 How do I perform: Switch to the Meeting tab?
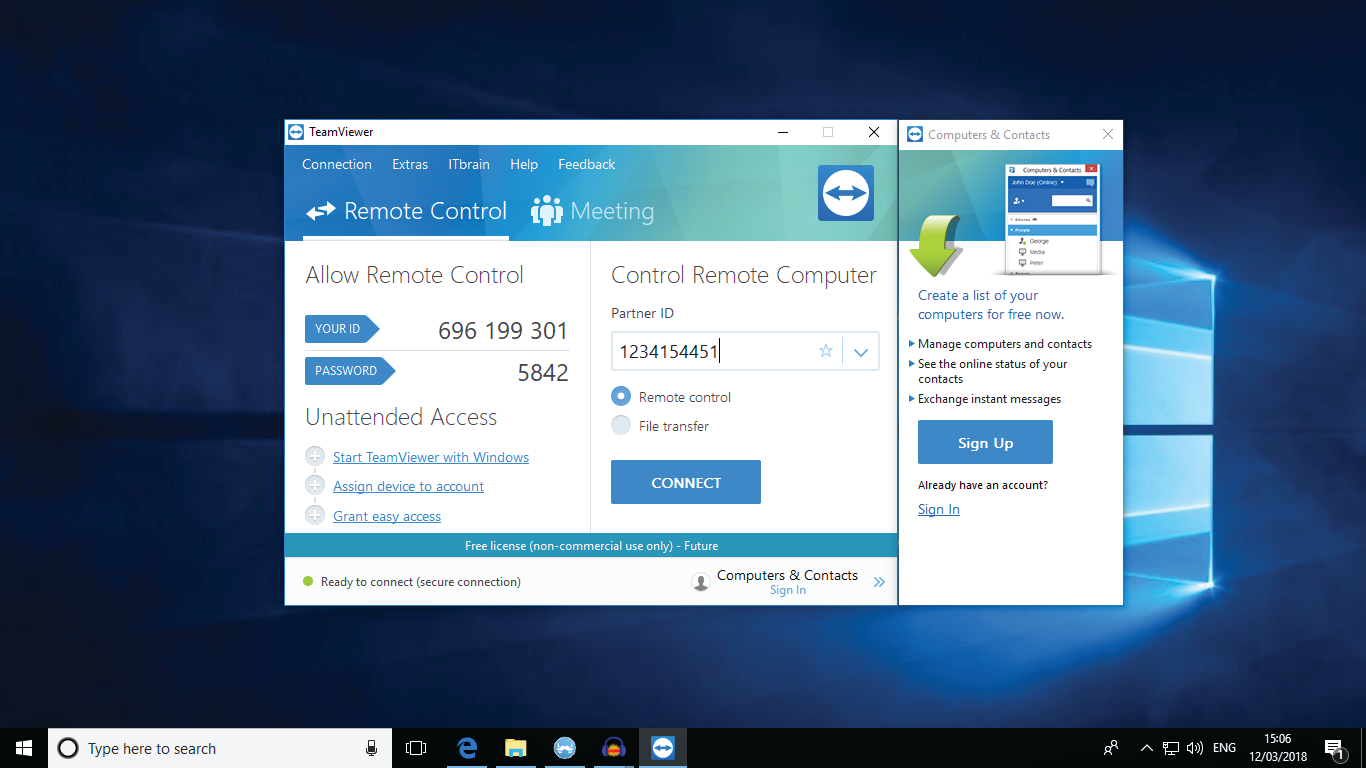click(592, 211)
